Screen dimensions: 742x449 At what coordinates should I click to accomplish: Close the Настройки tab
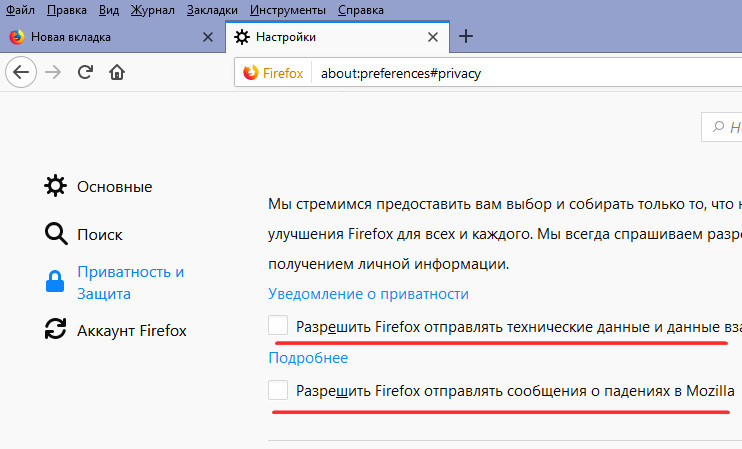433,37
